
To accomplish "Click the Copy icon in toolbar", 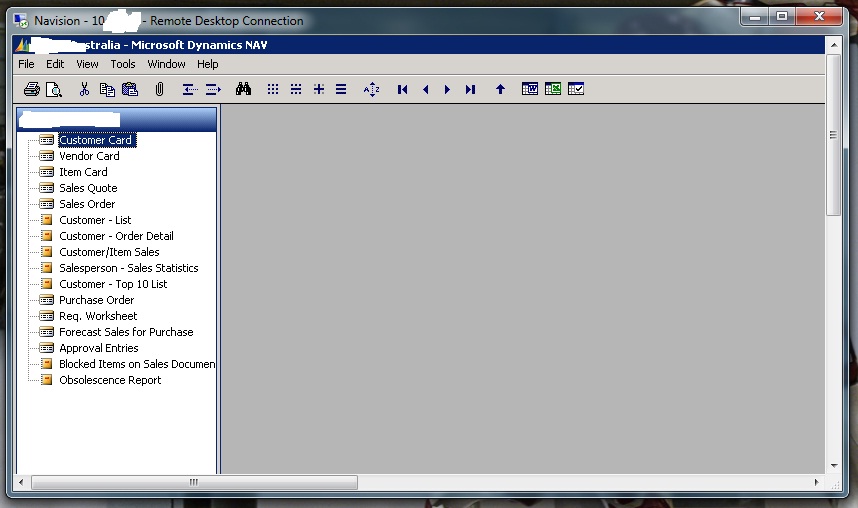I will click(x=107, y=89).
